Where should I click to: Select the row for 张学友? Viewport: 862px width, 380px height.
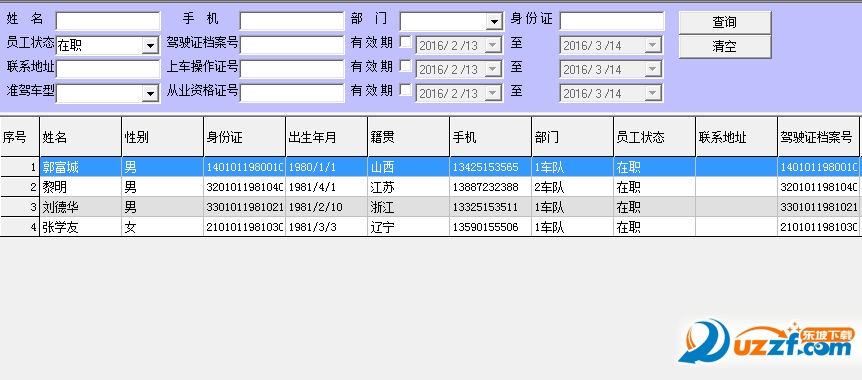(431, 227)
